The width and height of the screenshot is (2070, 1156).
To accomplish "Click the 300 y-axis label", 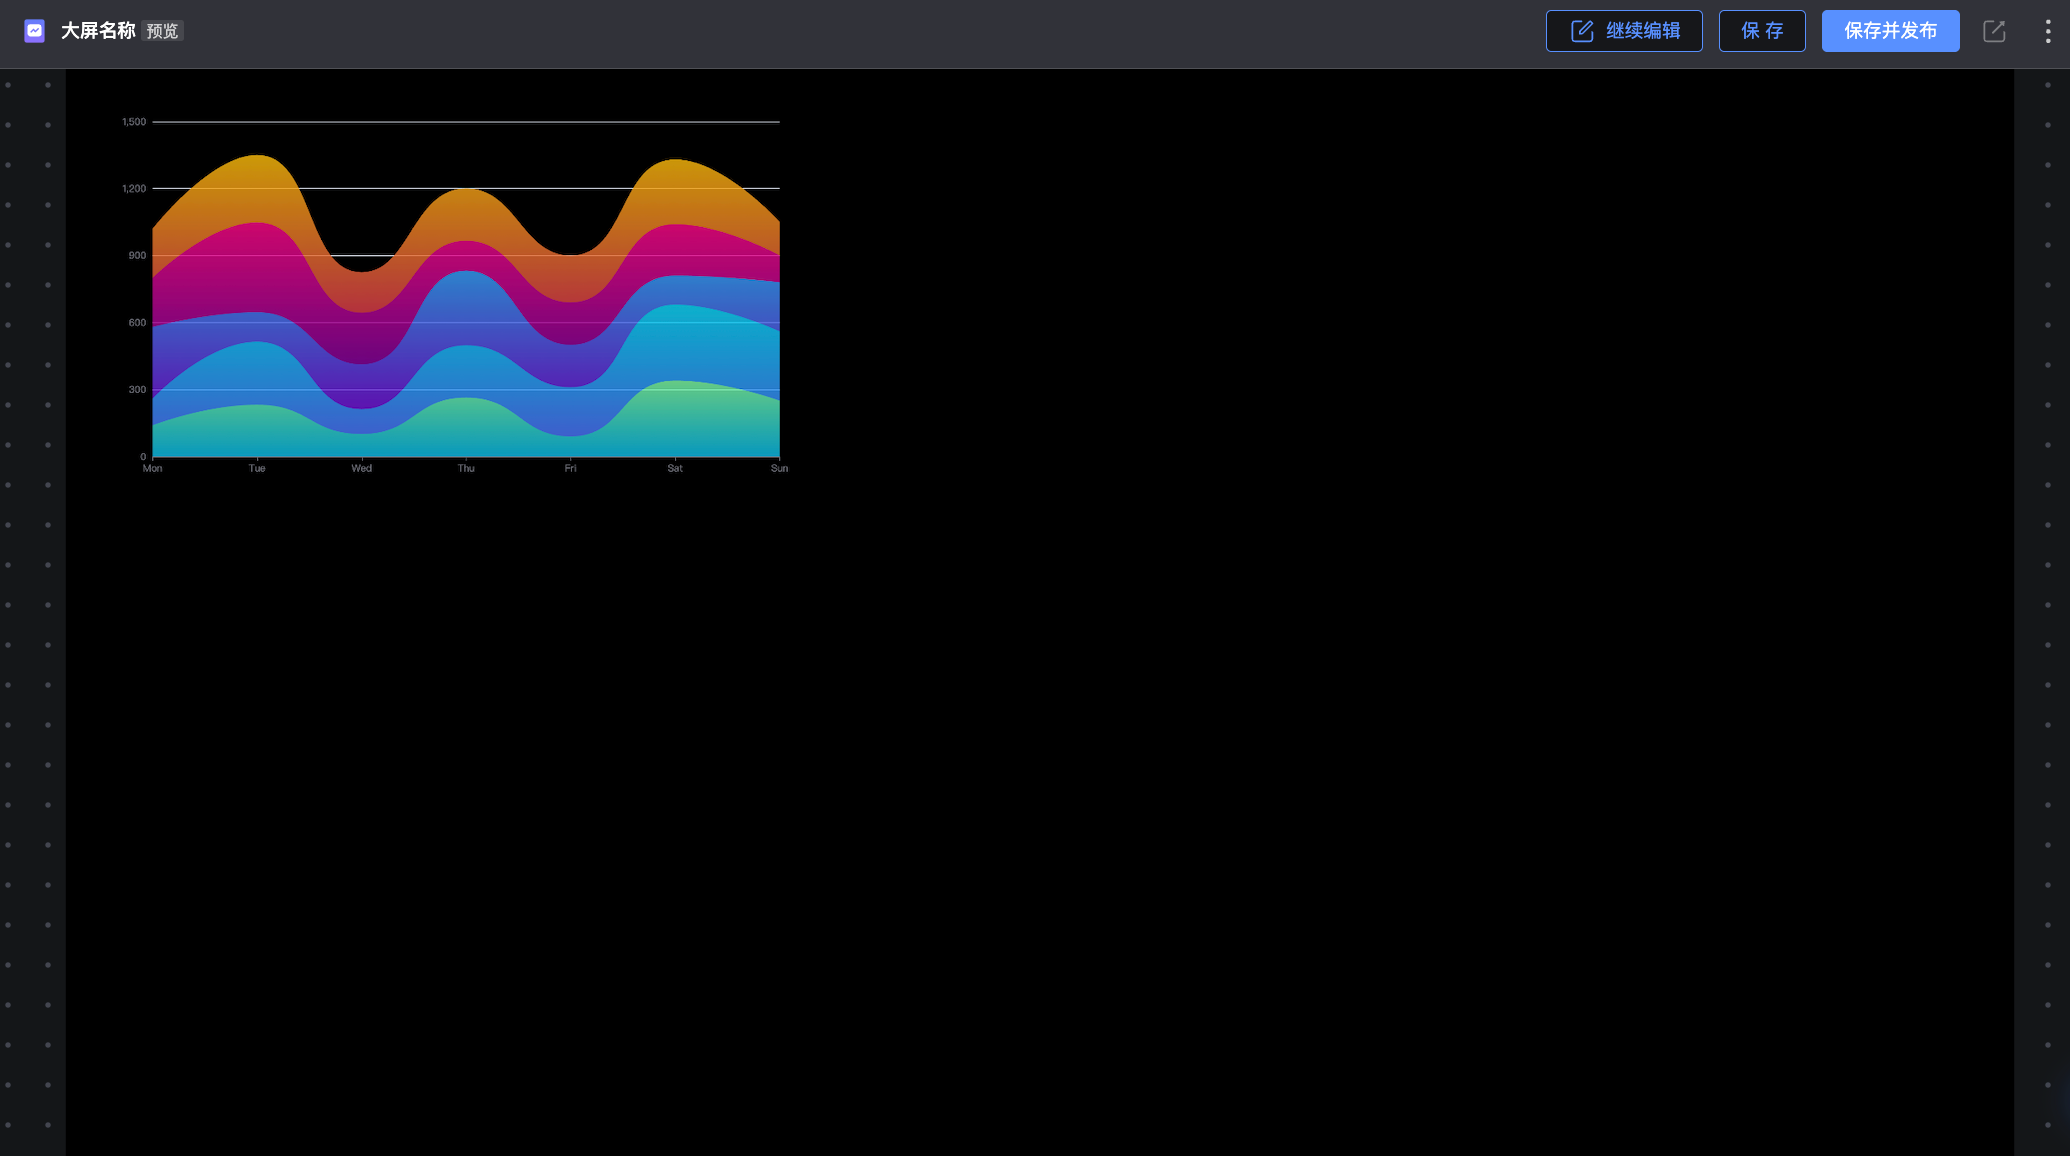I will [x=137, y=390].
